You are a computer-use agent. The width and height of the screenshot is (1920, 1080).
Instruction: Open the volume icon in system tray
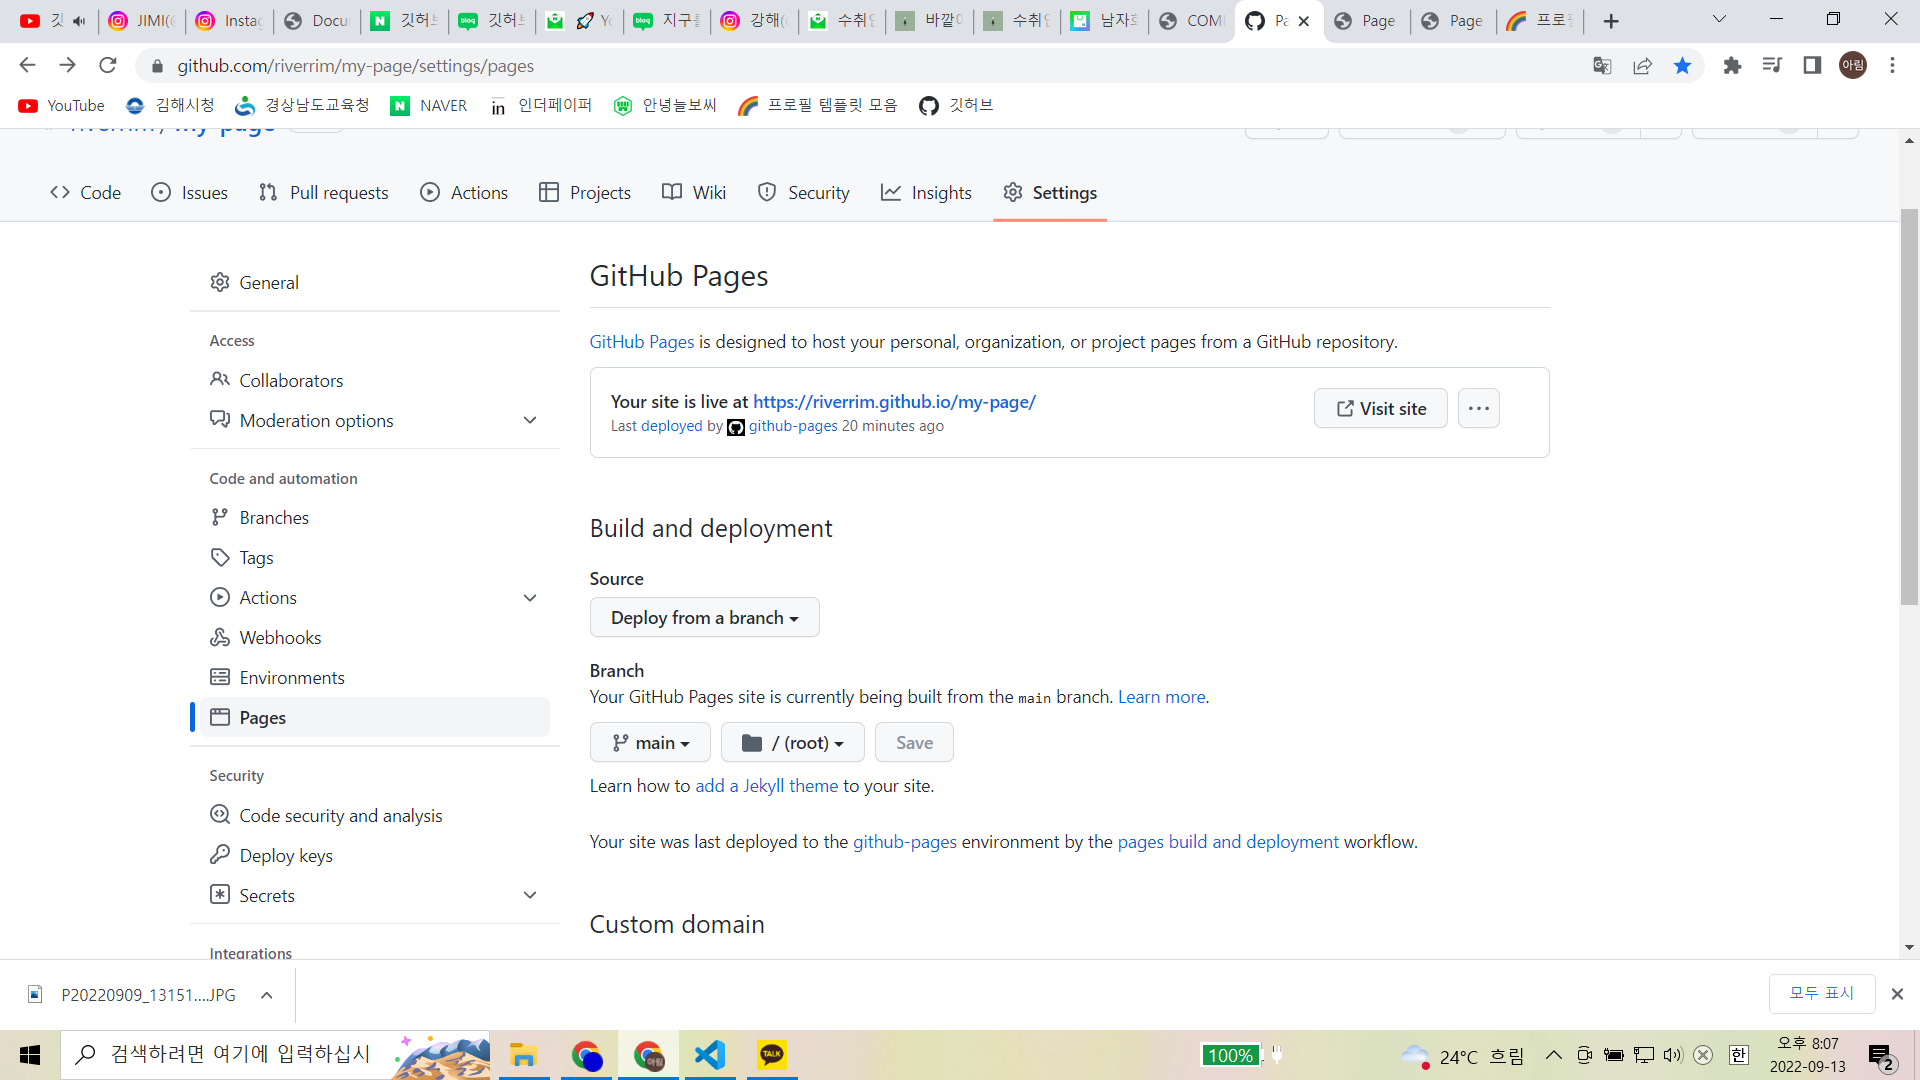click(x=1674, y=1055)
